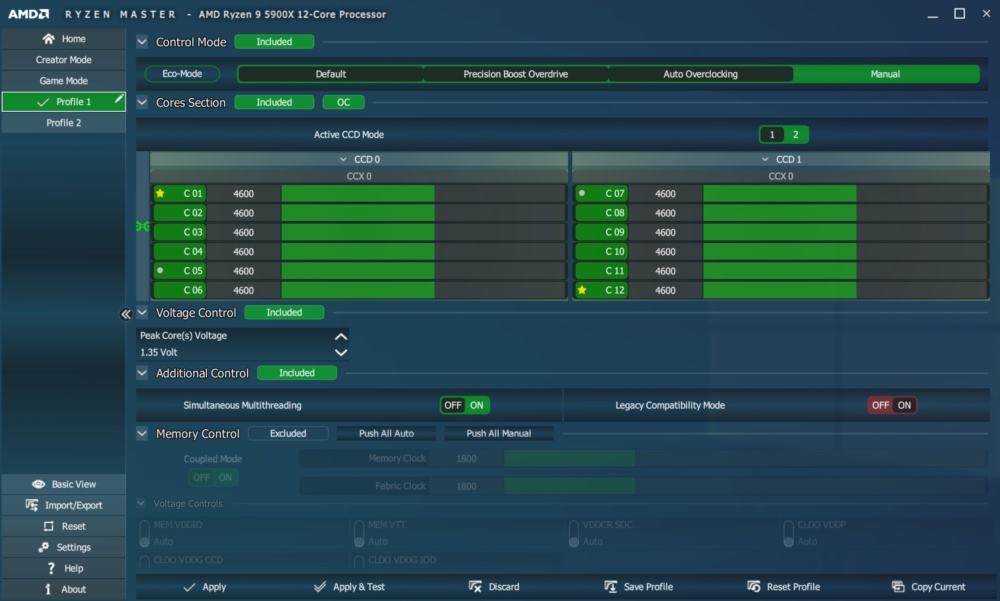
Task: Click the dot marker on core C 05
Action: [x=160, y=271]
